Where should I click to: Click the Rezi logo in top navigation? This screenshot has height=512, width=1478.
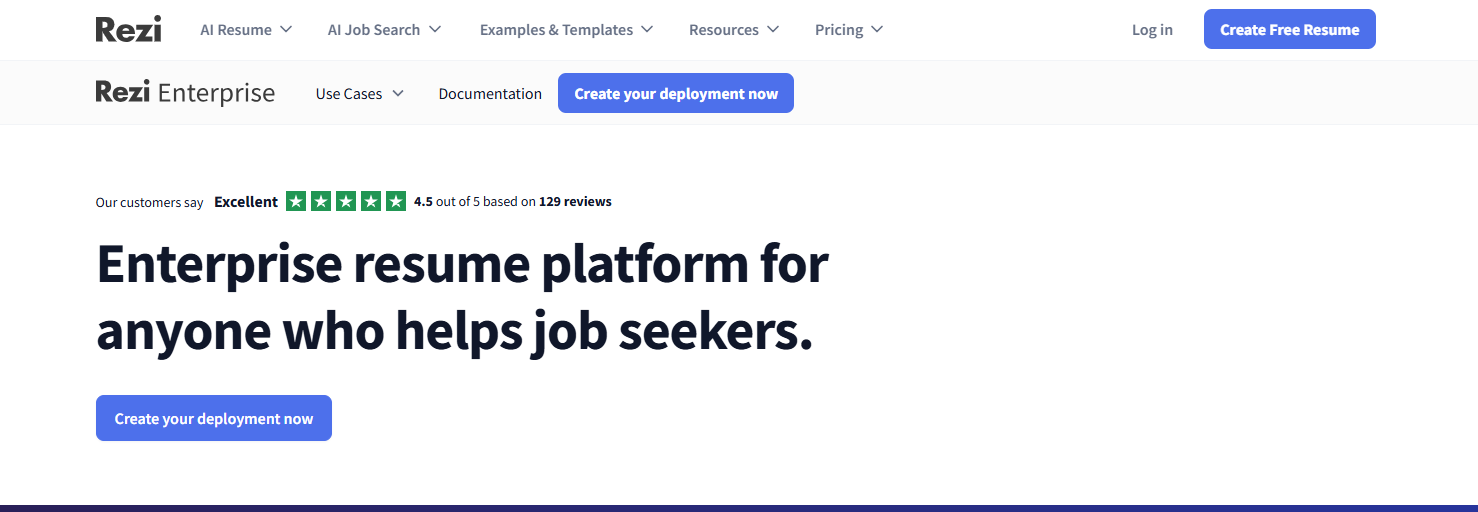[128, 29]
